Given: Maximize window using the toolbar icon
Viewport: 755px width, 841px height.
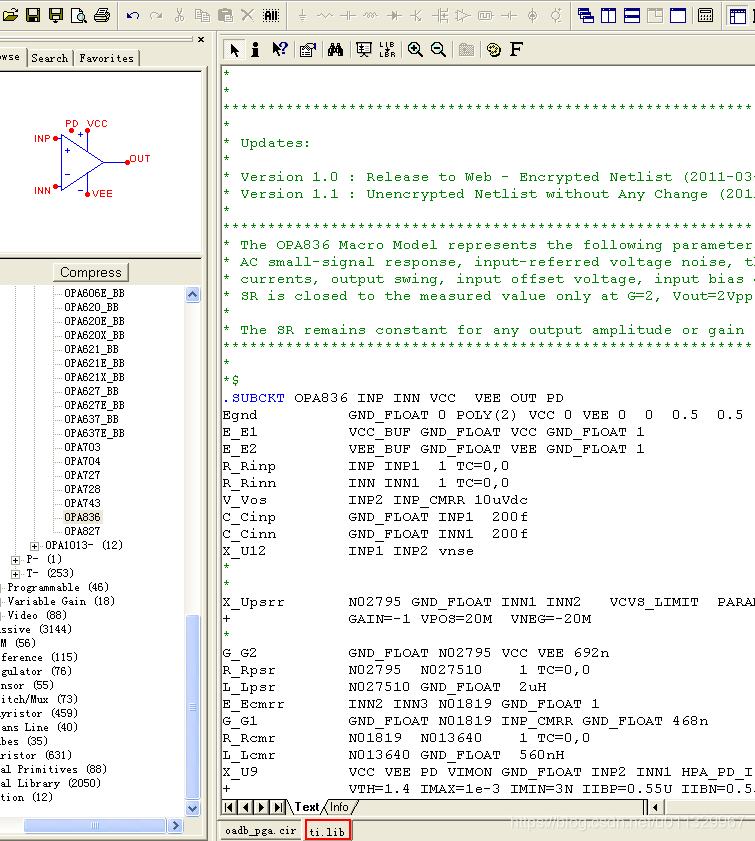Looking at the screenshot, I should [678, 16].
